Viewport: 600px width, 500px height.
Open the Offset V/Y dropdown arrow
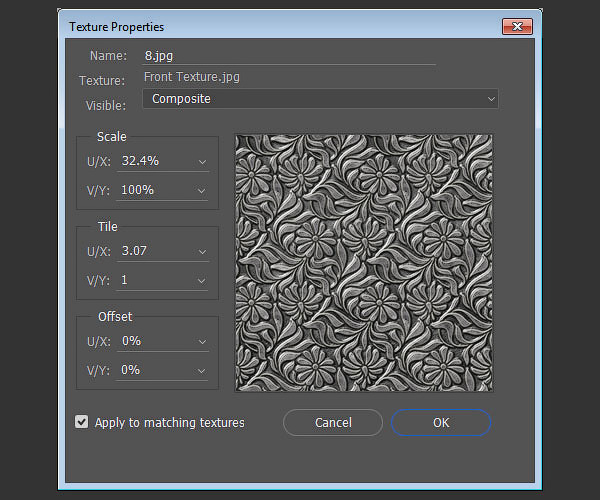click(x=201, y=371)
